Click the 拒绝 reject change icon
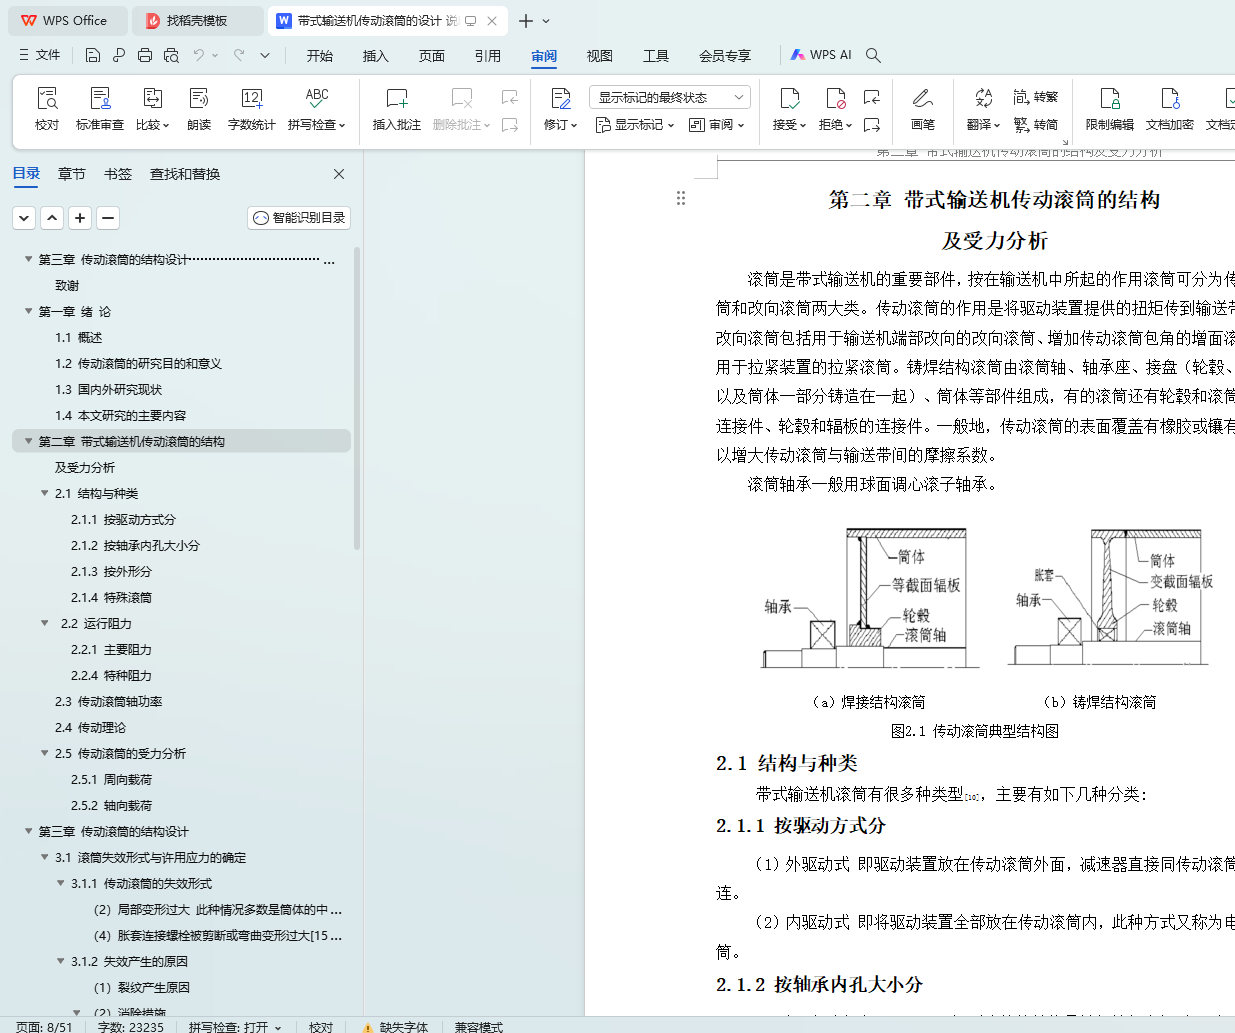 (x=835, y=98)
